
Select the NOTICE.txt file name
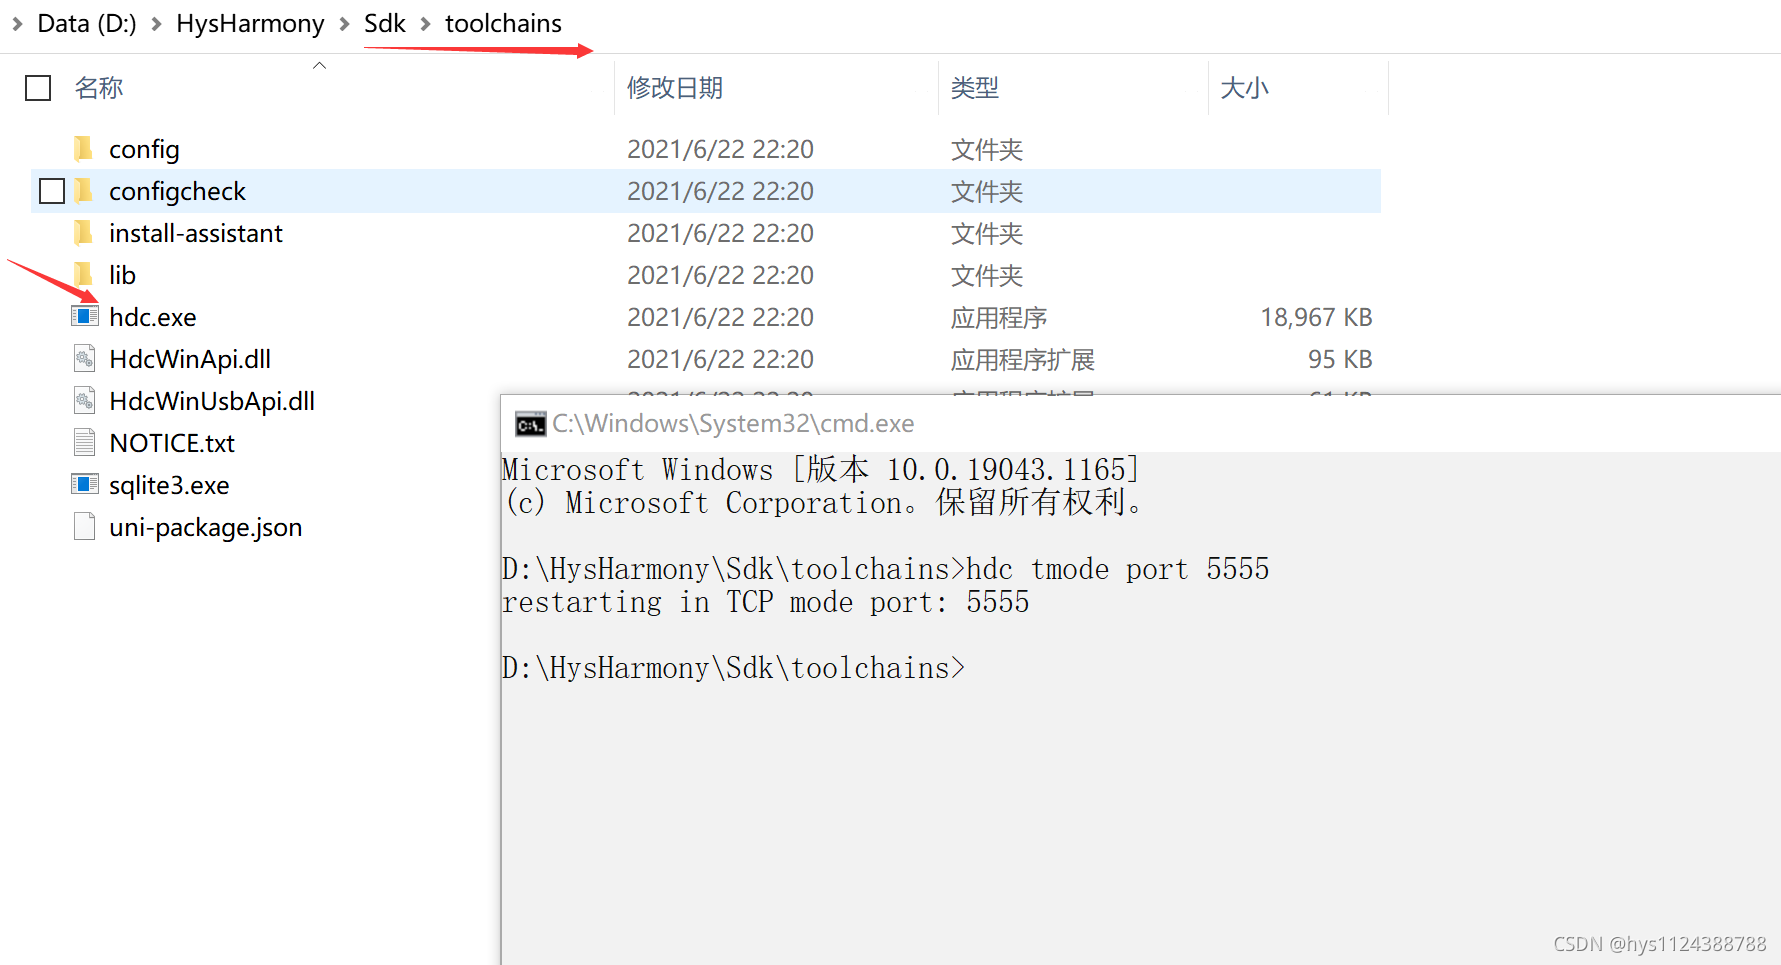point(172,443)
